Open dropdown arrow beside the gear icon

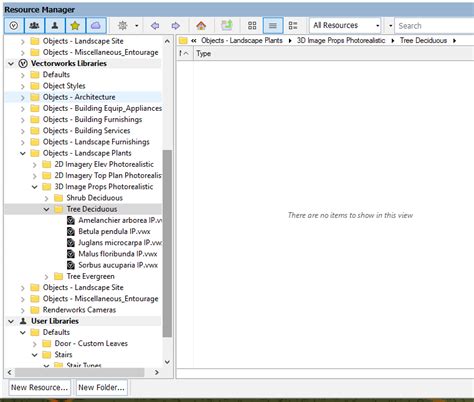137,26
